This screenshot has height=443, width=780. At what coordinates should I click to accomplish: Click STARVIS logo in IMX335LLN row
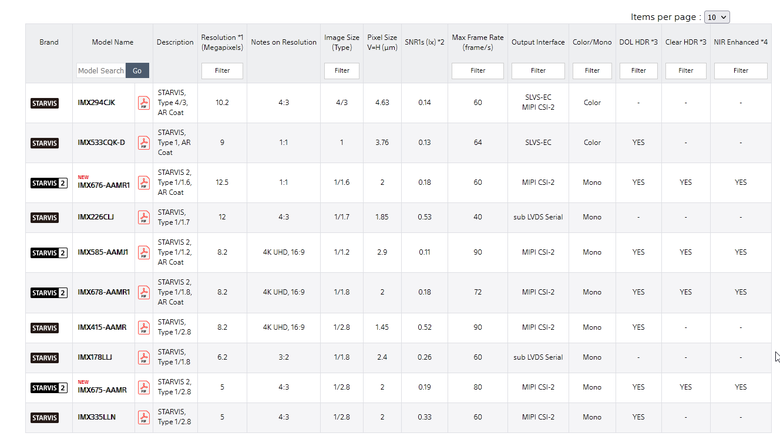coord(45,417)
